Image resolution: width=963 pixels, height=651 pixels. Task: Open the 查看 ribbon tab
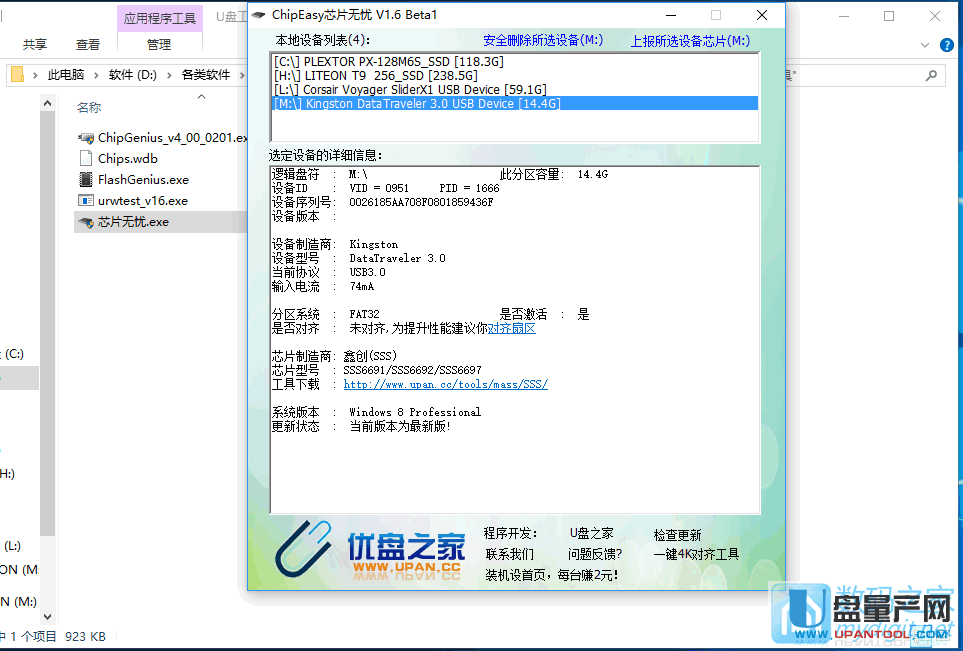coord(88,45)
